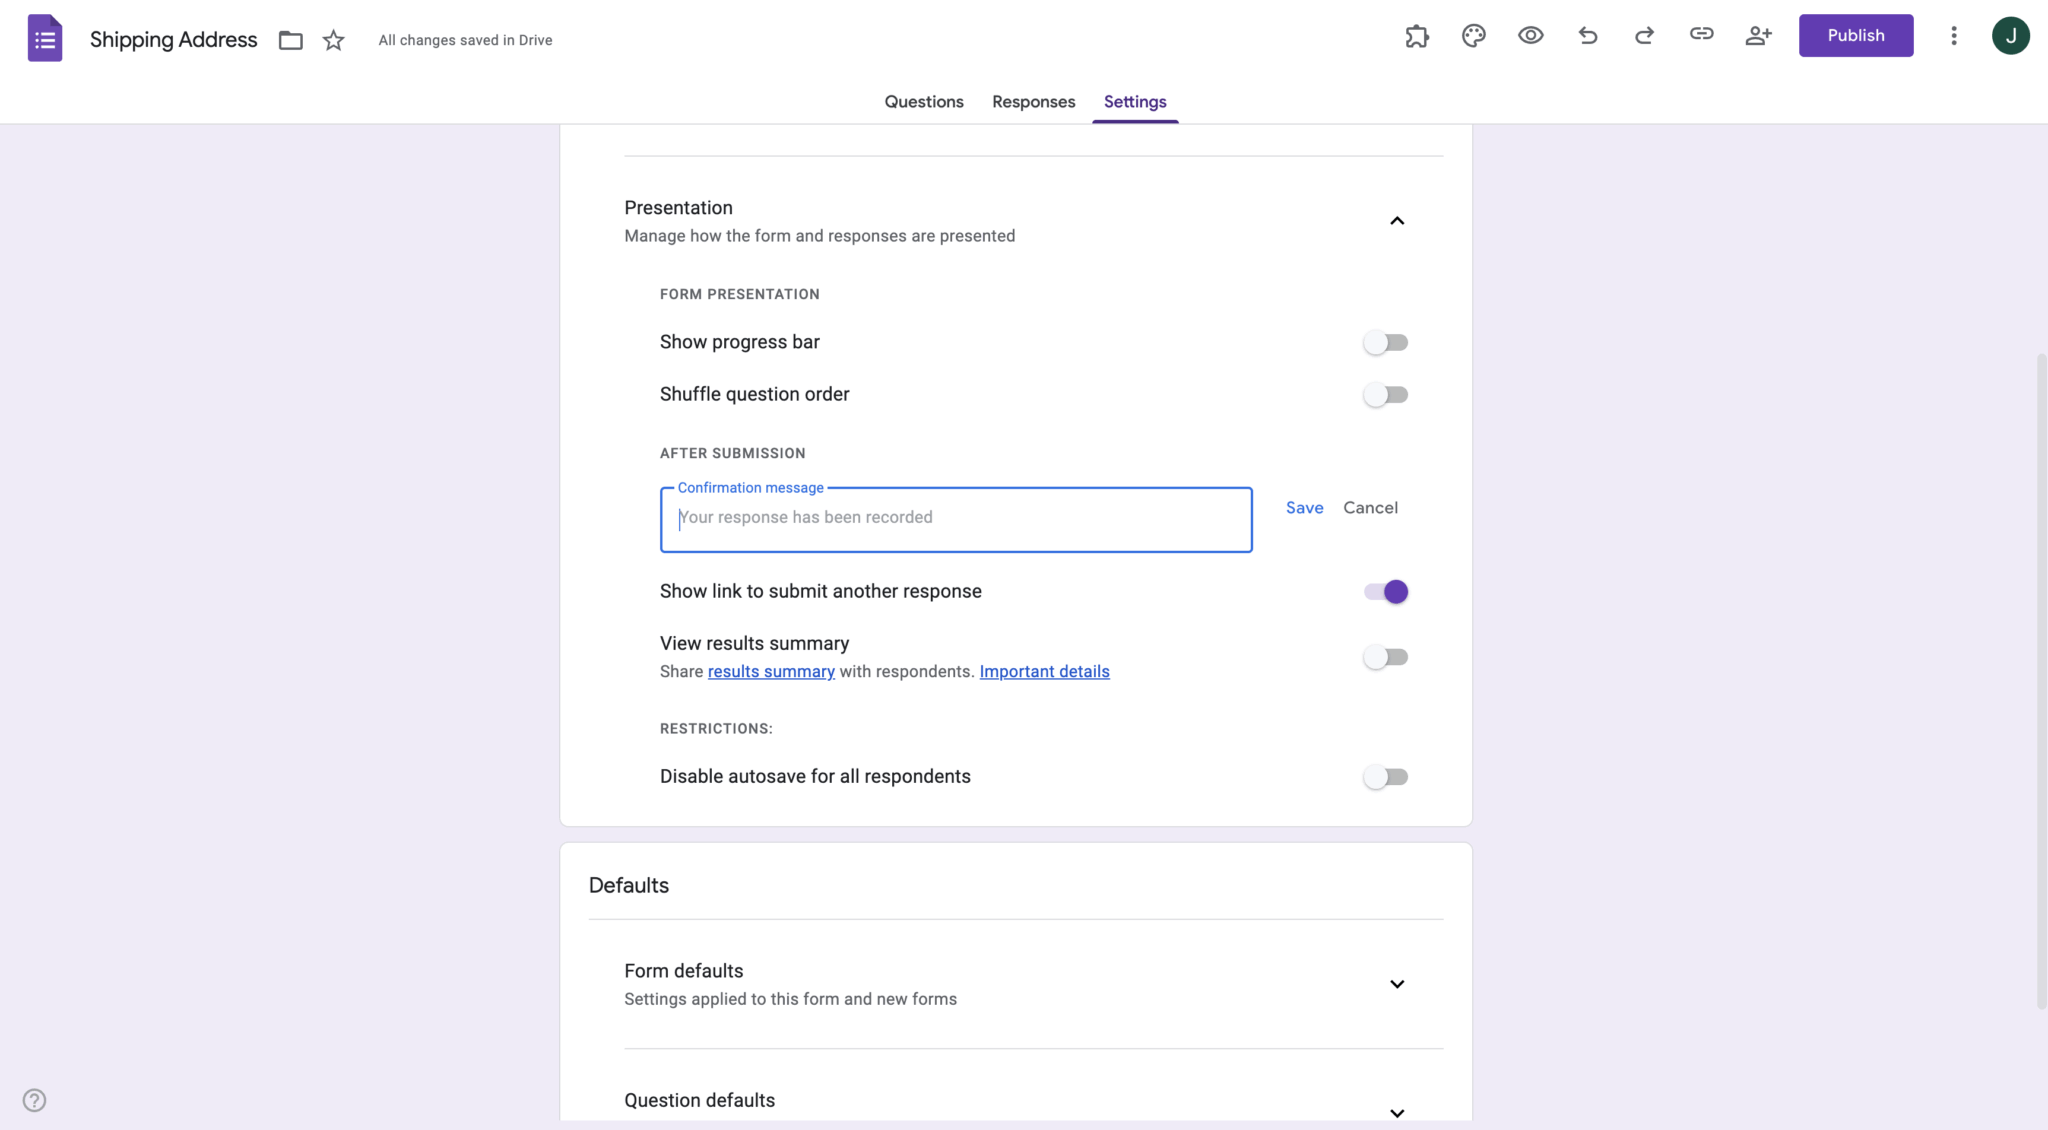Click the Publish button

point(1855,35)
